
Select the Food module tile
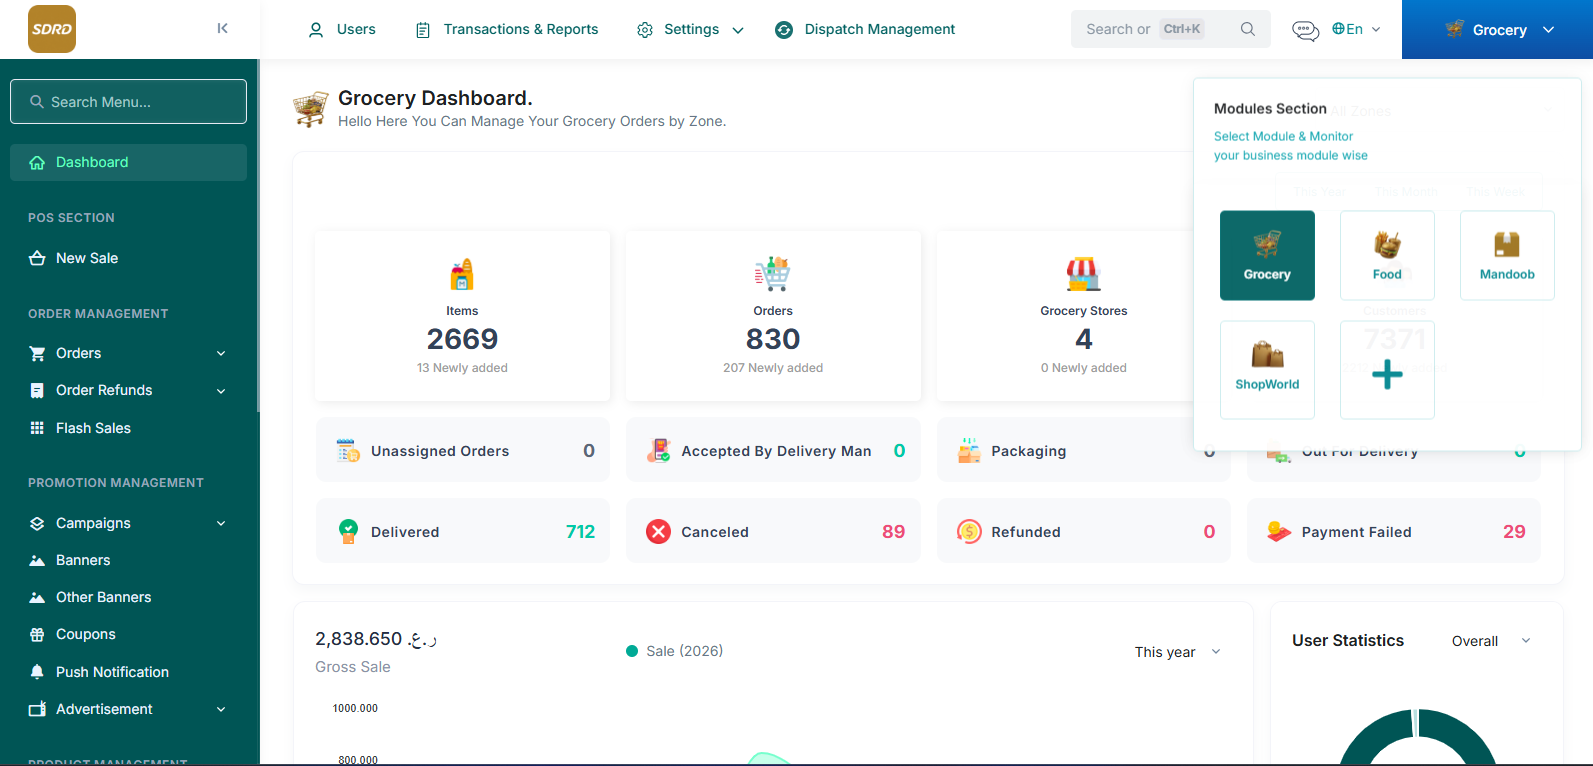point(1387,255)
